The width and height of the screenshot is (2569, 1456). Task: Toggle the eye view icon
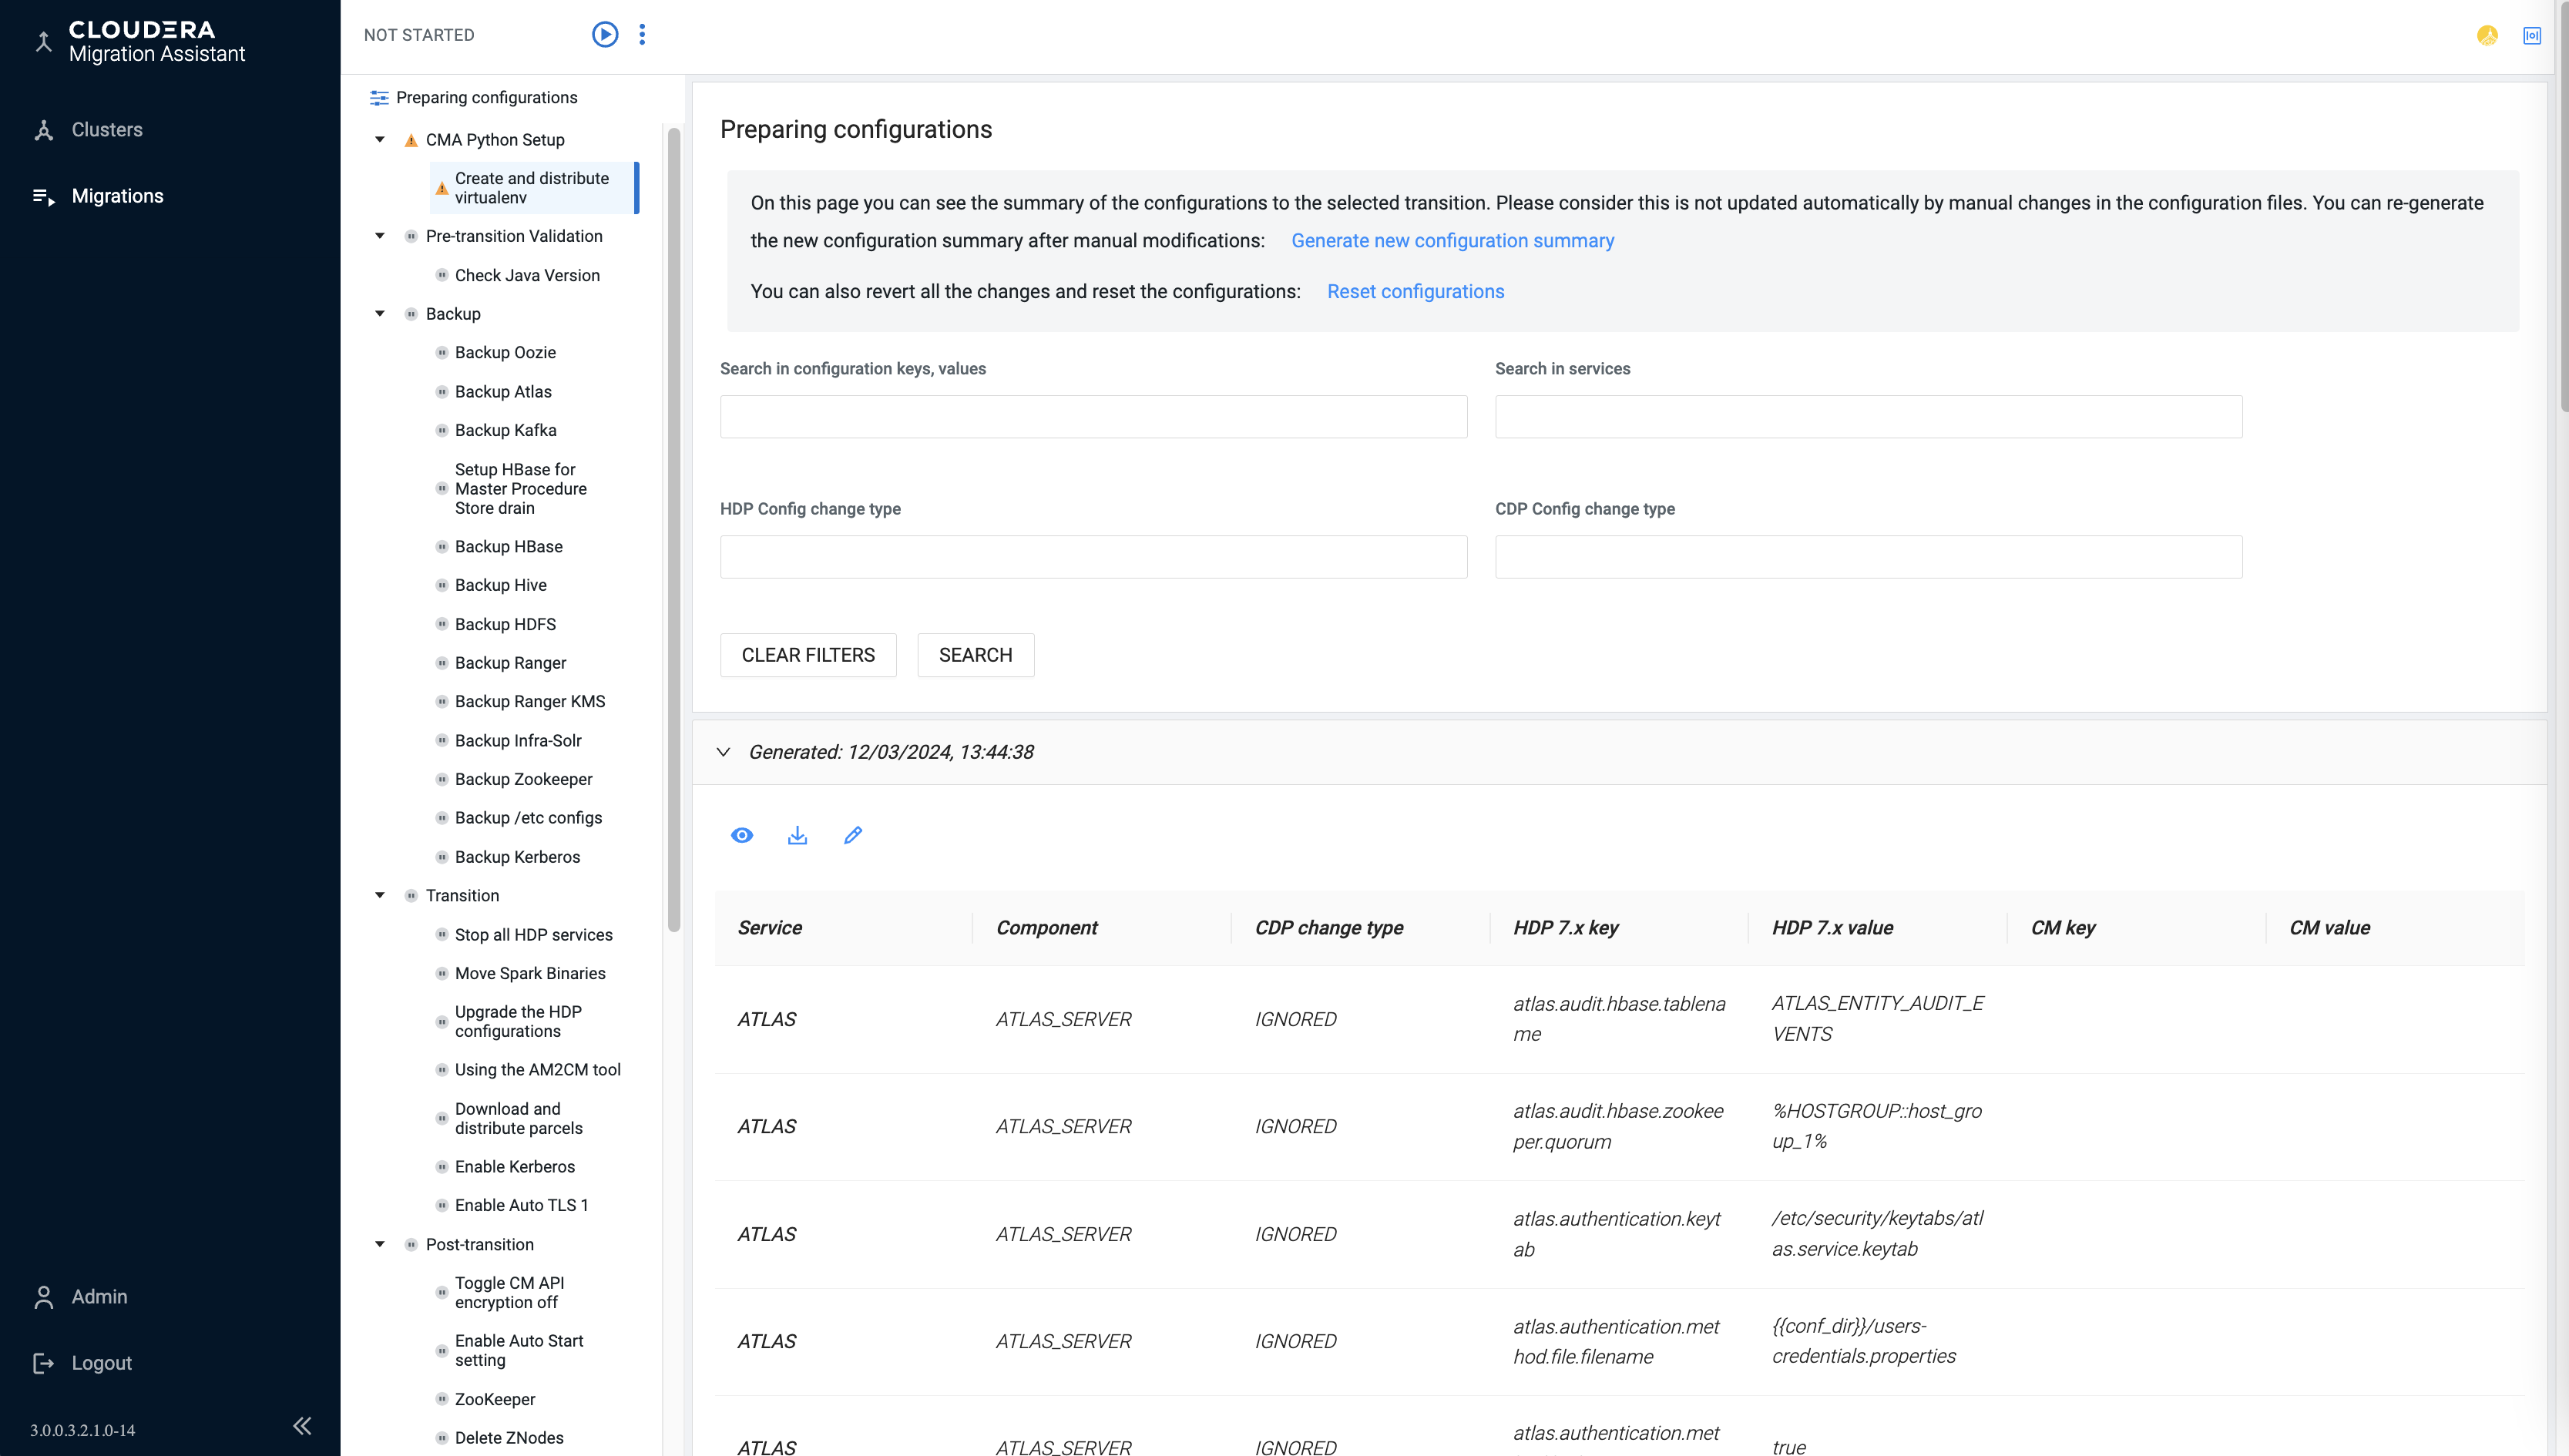pos(742,835)
